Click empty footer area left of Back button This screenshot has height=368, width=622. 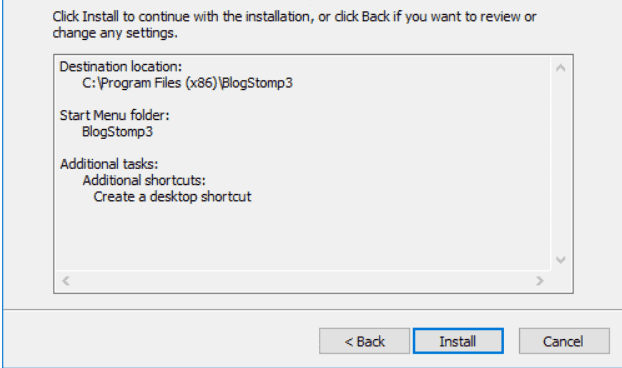[159, 341]
